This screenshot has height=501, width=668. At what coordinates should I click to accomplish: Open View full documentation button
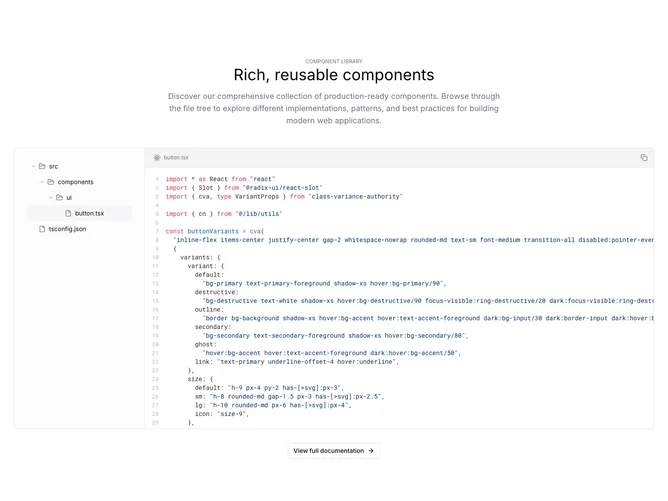[334, 451]
